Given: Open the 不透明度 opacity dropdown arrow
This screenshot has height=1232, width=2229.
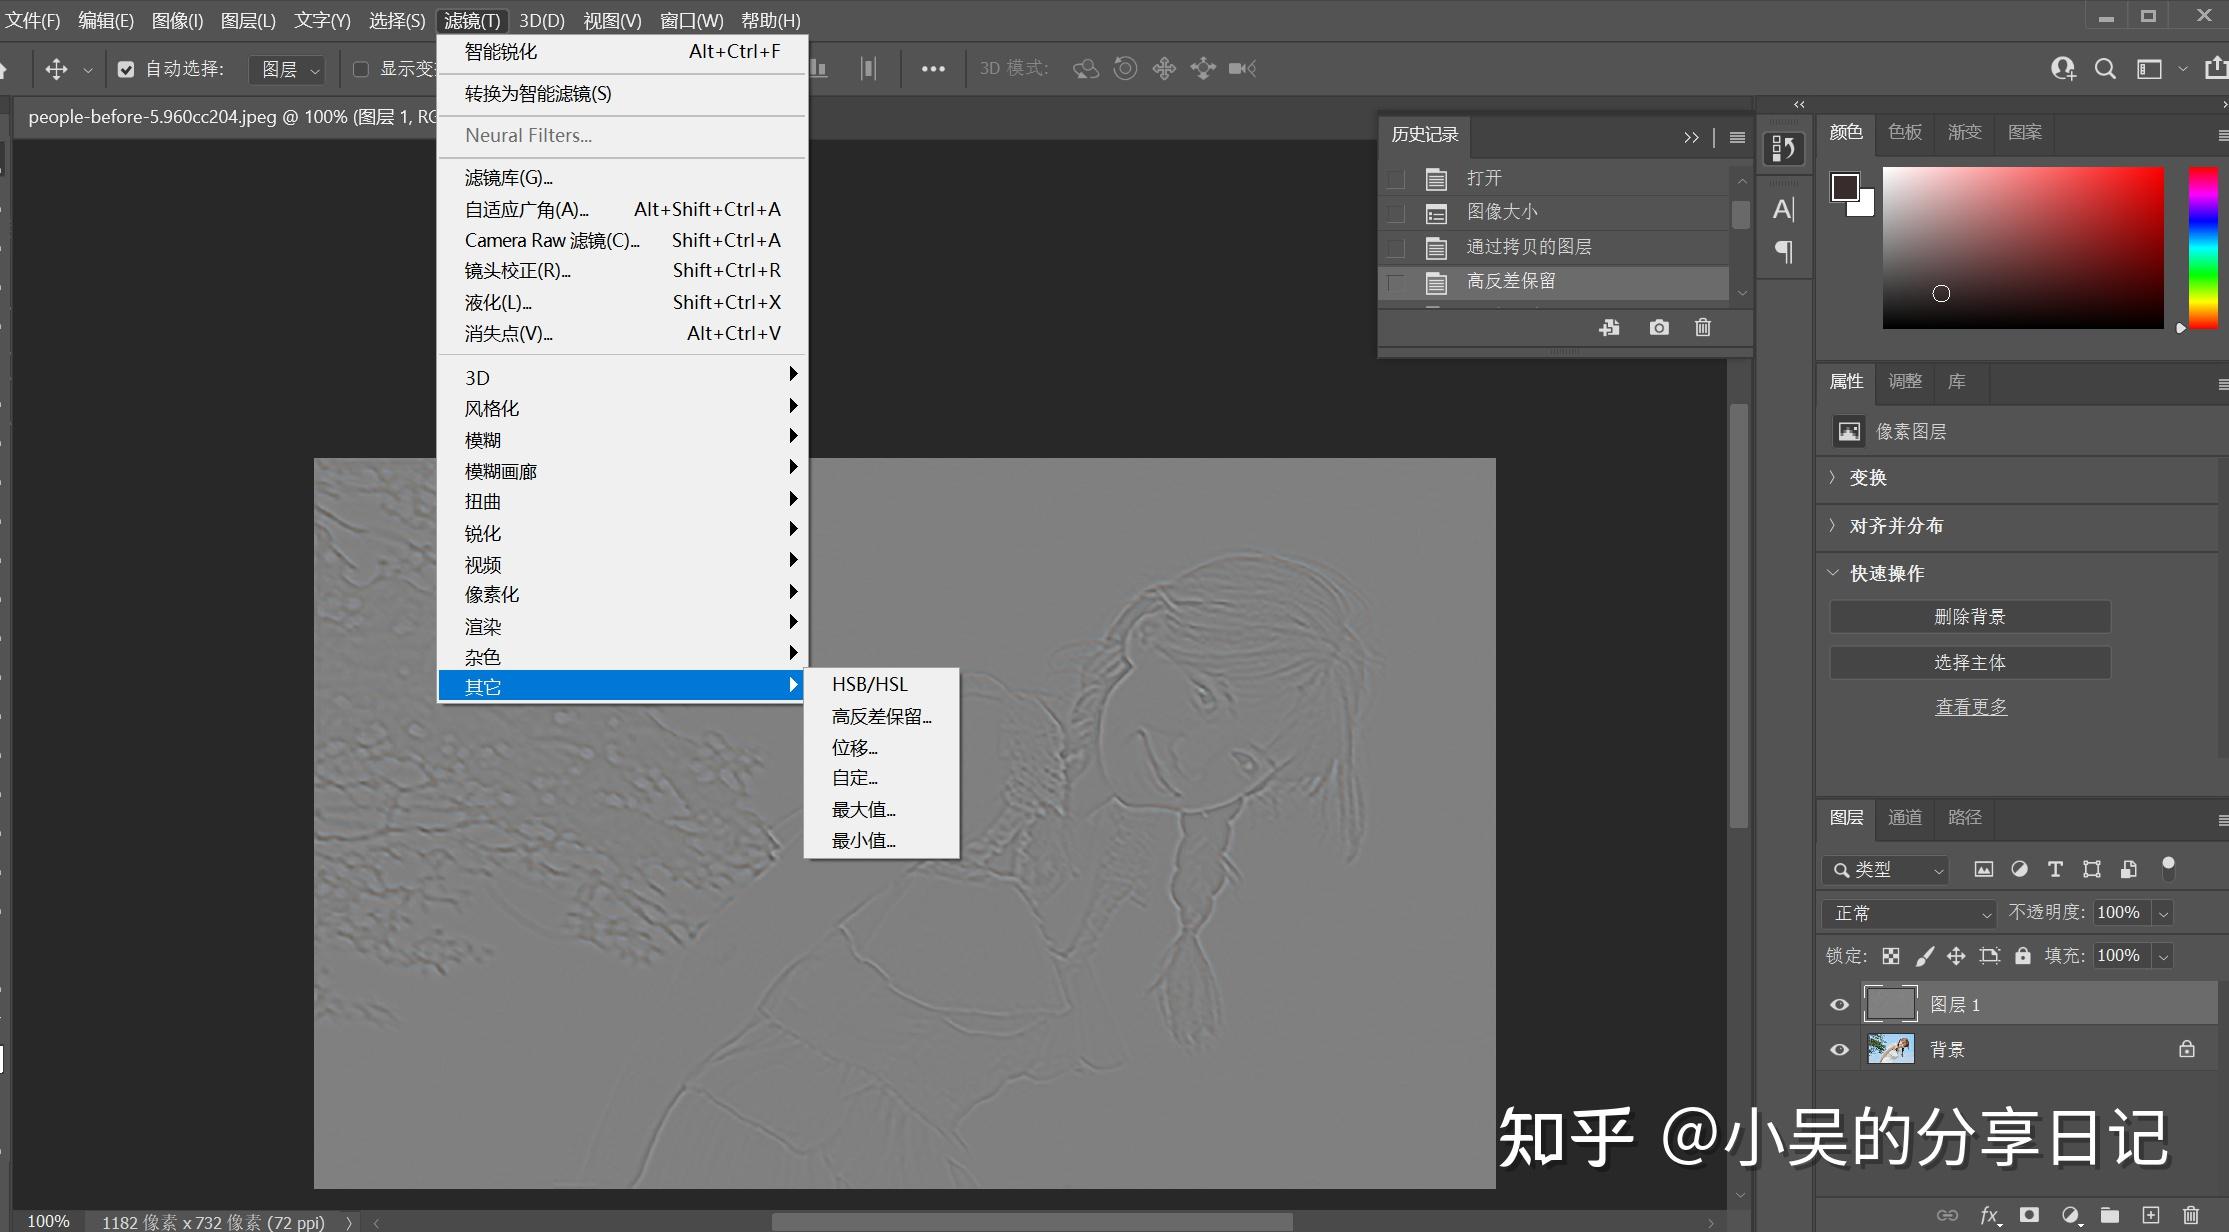Looking at the screenshot, I should (2164, 913).
